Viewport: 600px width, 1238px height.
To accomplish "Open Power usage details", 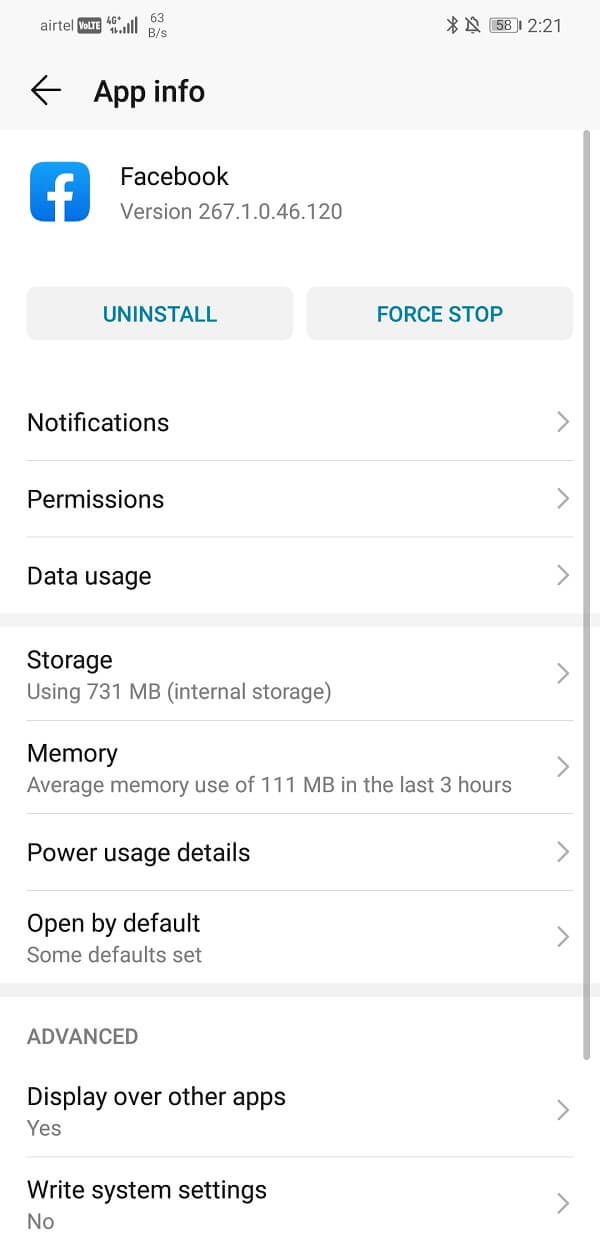I will click(x=299, y=852).
